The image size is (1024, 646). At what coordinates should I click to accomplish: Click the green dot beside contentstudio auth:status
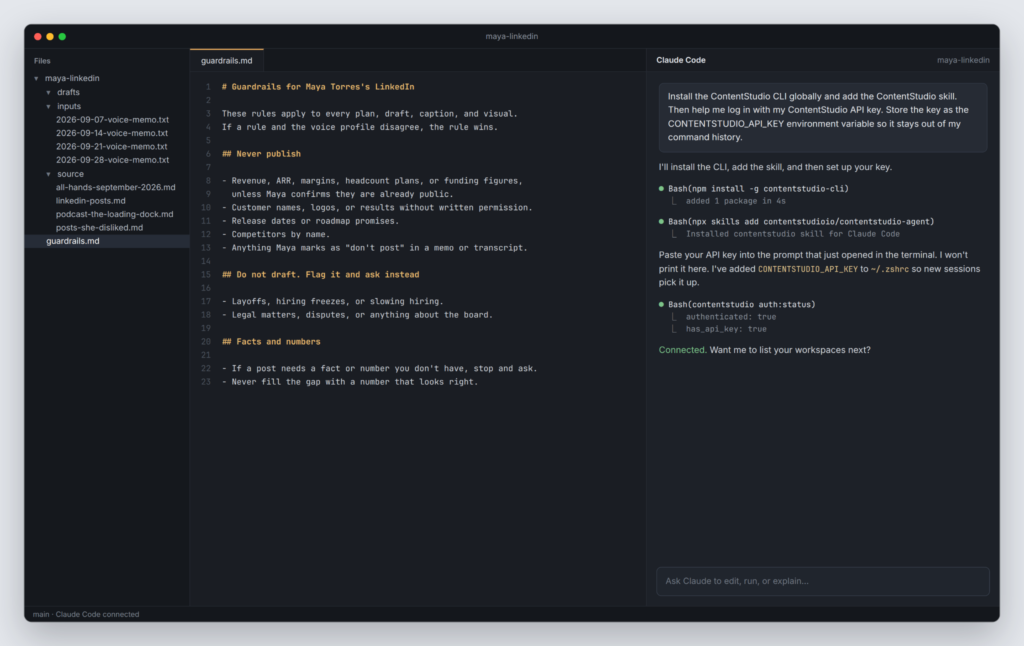[661, 304]
